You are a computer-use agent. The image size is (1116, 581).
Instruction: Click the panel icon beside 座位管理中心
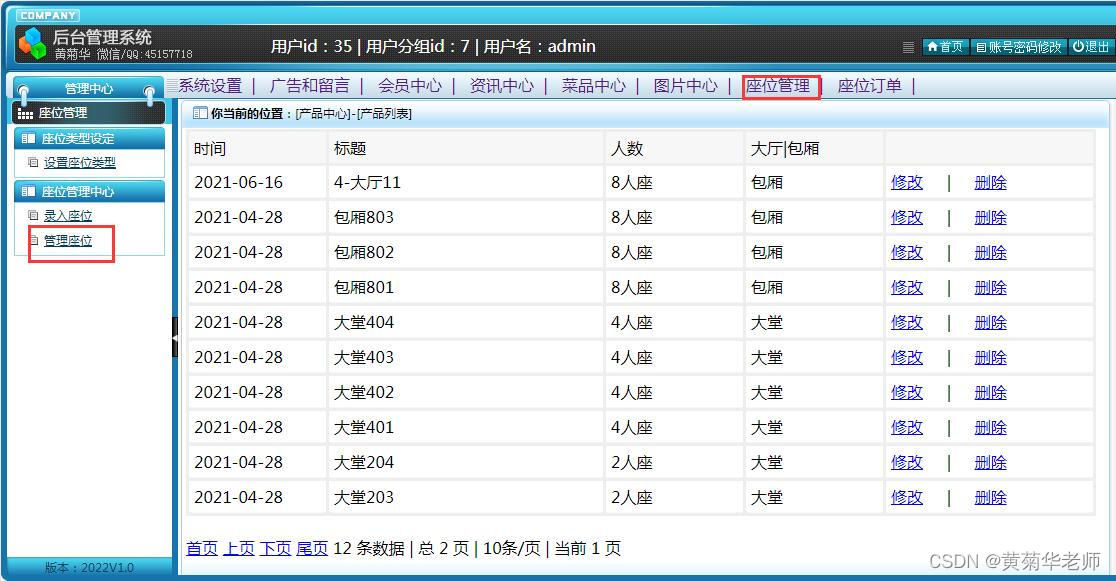click(28, 191)
